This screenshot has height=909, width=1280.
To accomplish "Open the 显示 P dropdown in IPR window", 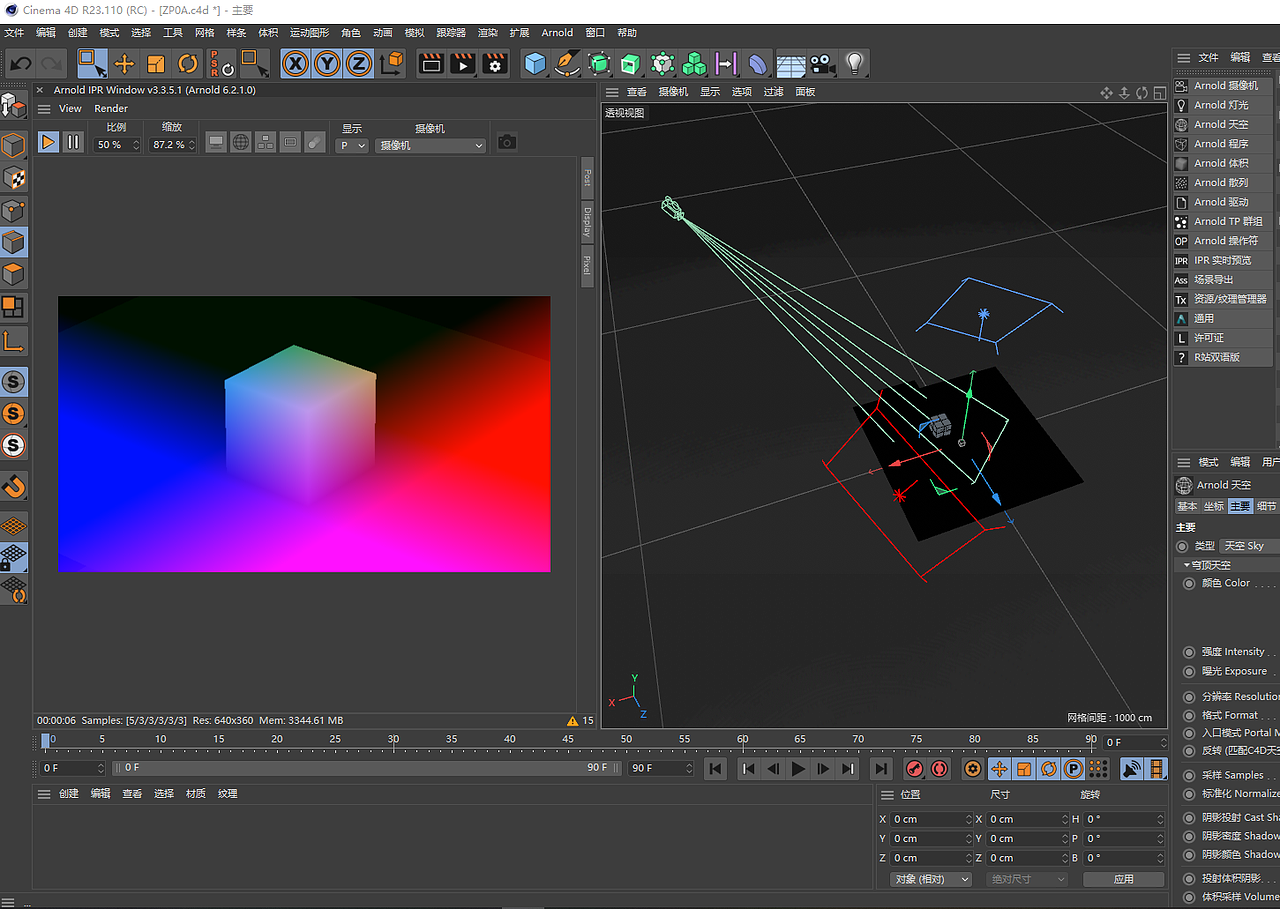I will click(x=352, y=145).
